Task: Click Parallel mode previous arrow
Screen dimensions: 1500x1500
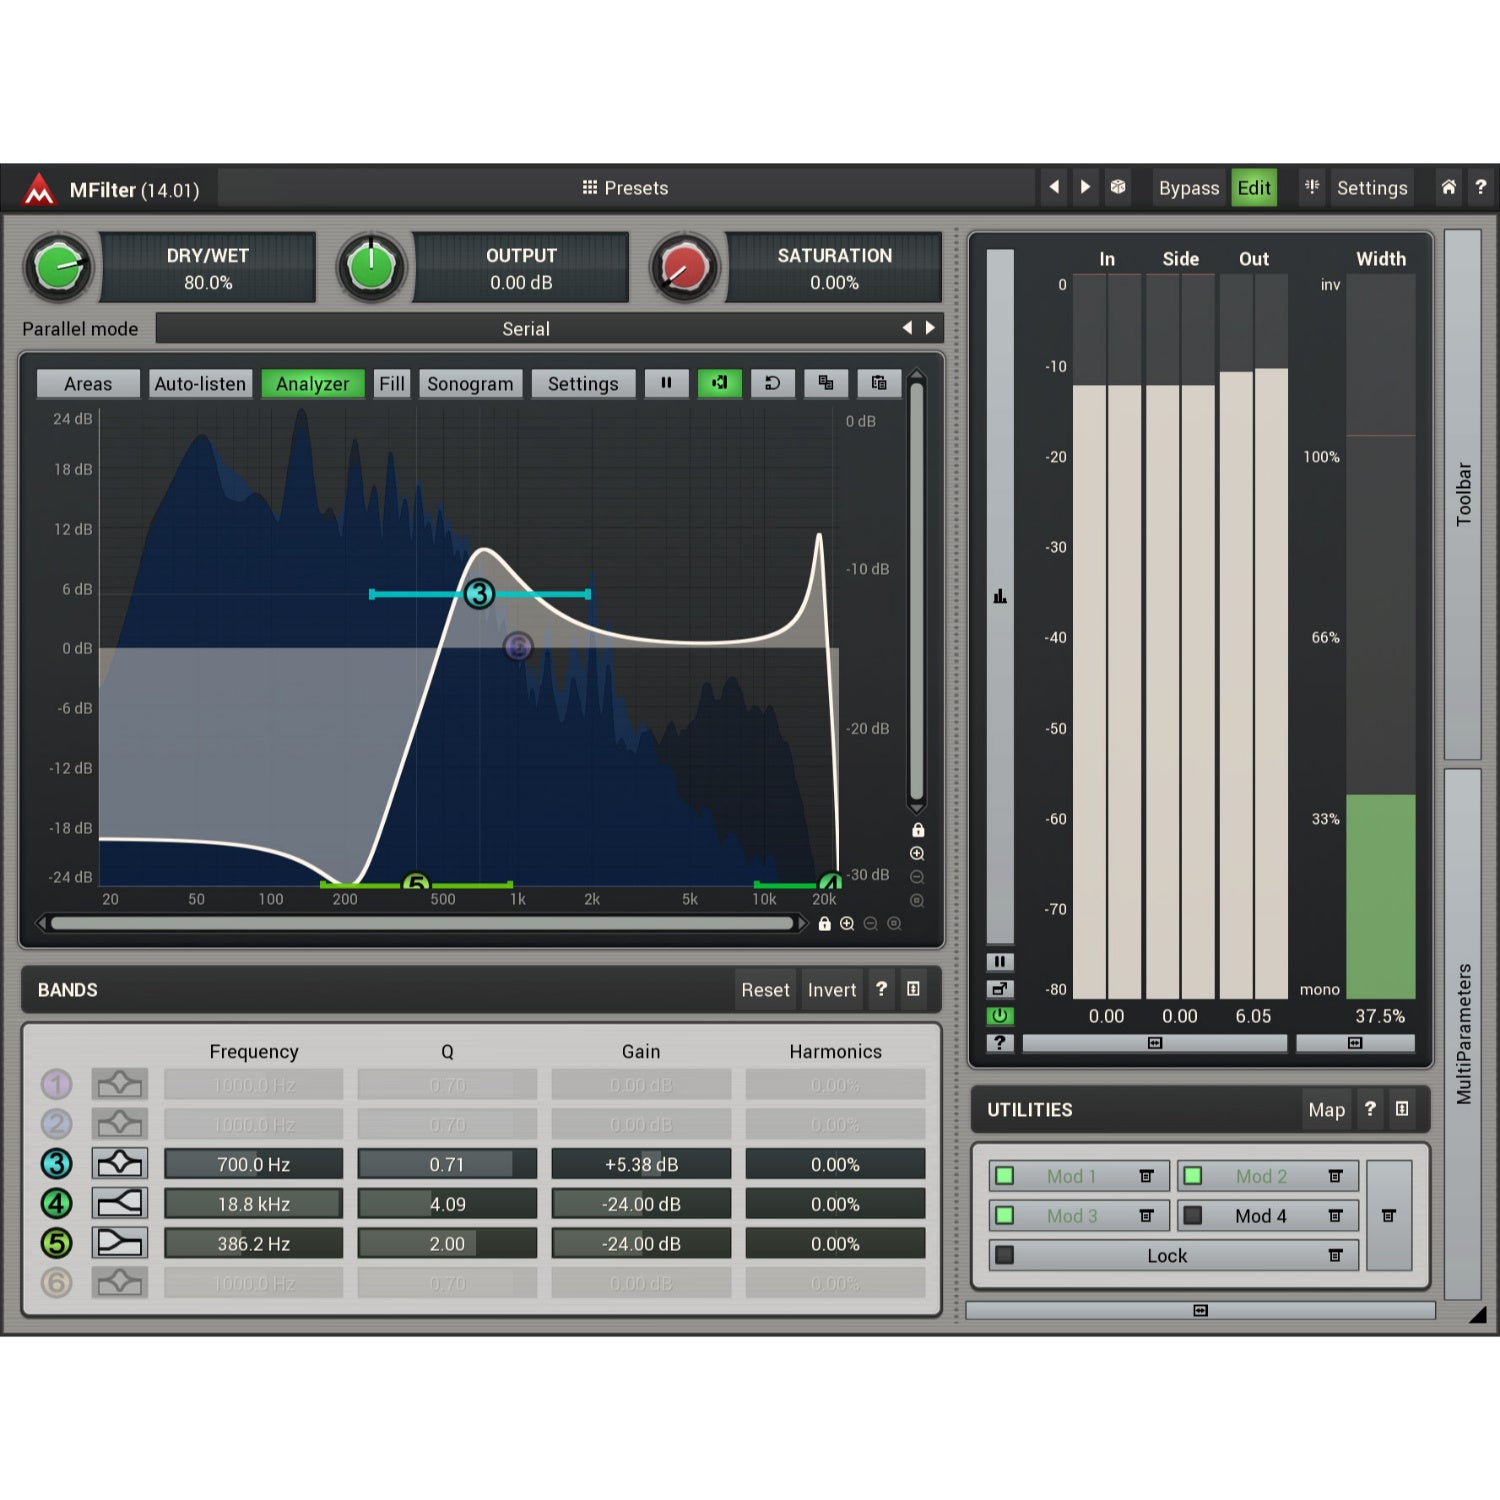Action: tap(907, 328)
